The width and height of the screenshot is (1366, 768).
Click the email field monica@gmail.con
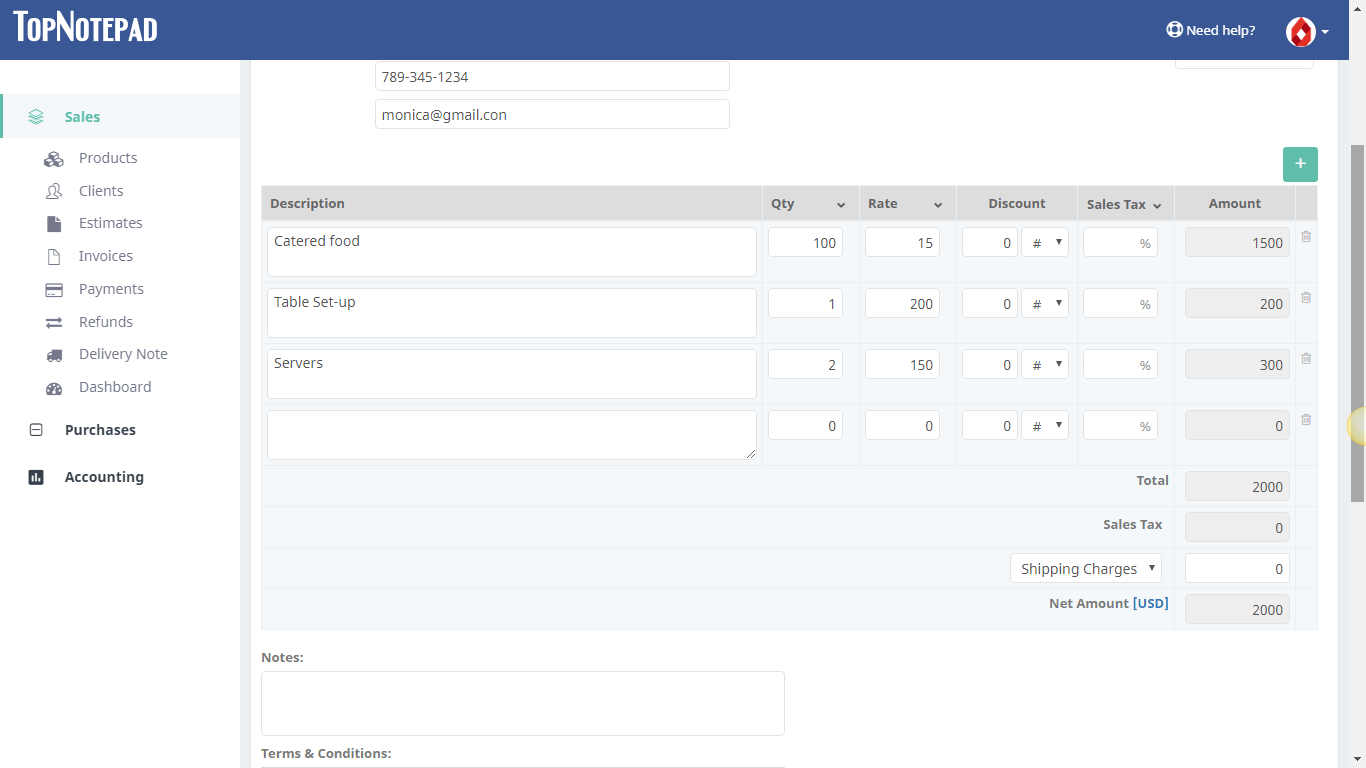click(x=552, y=114)
